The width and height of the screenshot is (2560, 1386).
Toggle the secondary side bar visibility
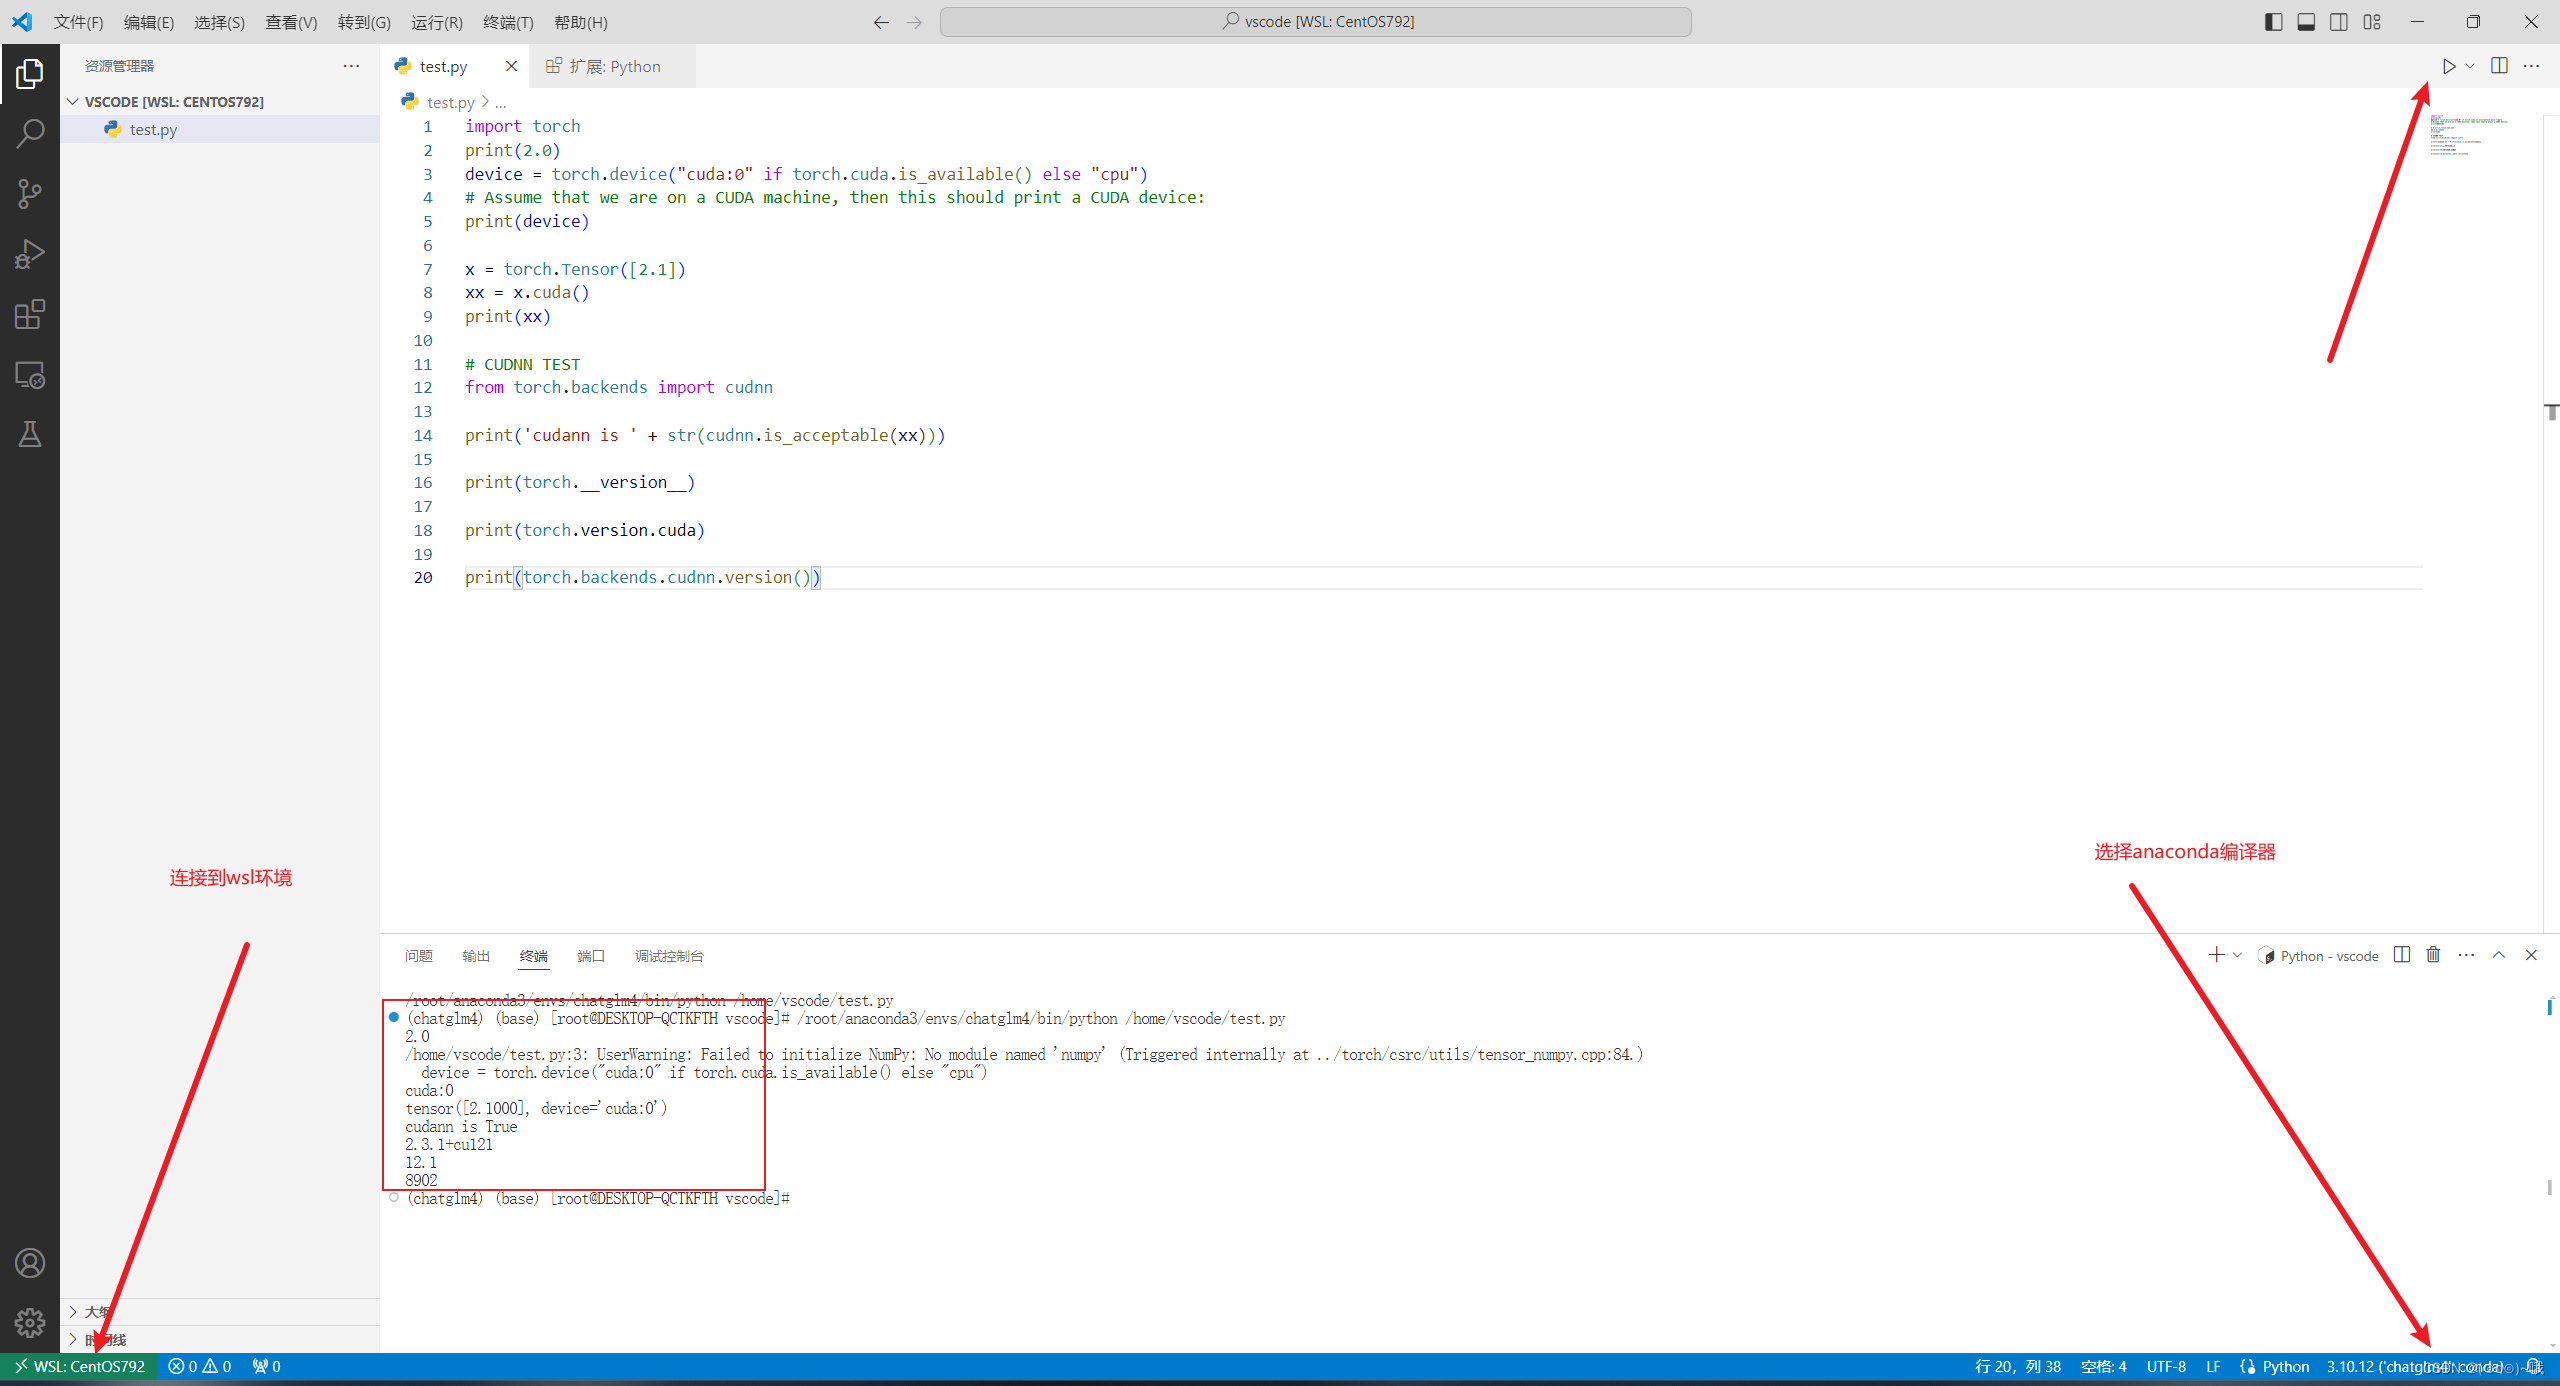coord(2339,22)
